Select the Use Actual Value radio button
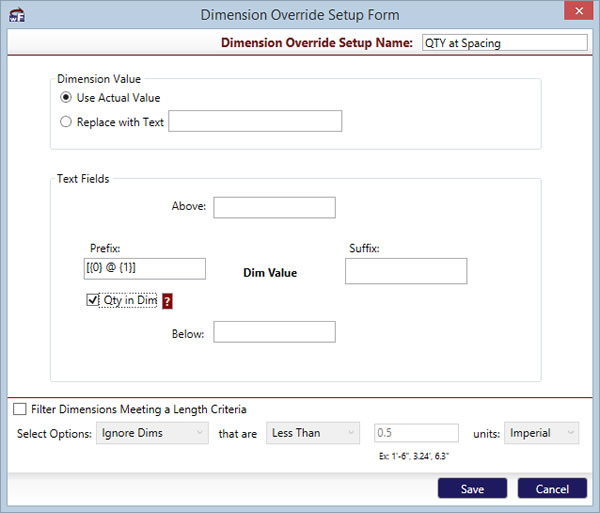The width and height of the screenshot is (600, 513). click(66, 98)
